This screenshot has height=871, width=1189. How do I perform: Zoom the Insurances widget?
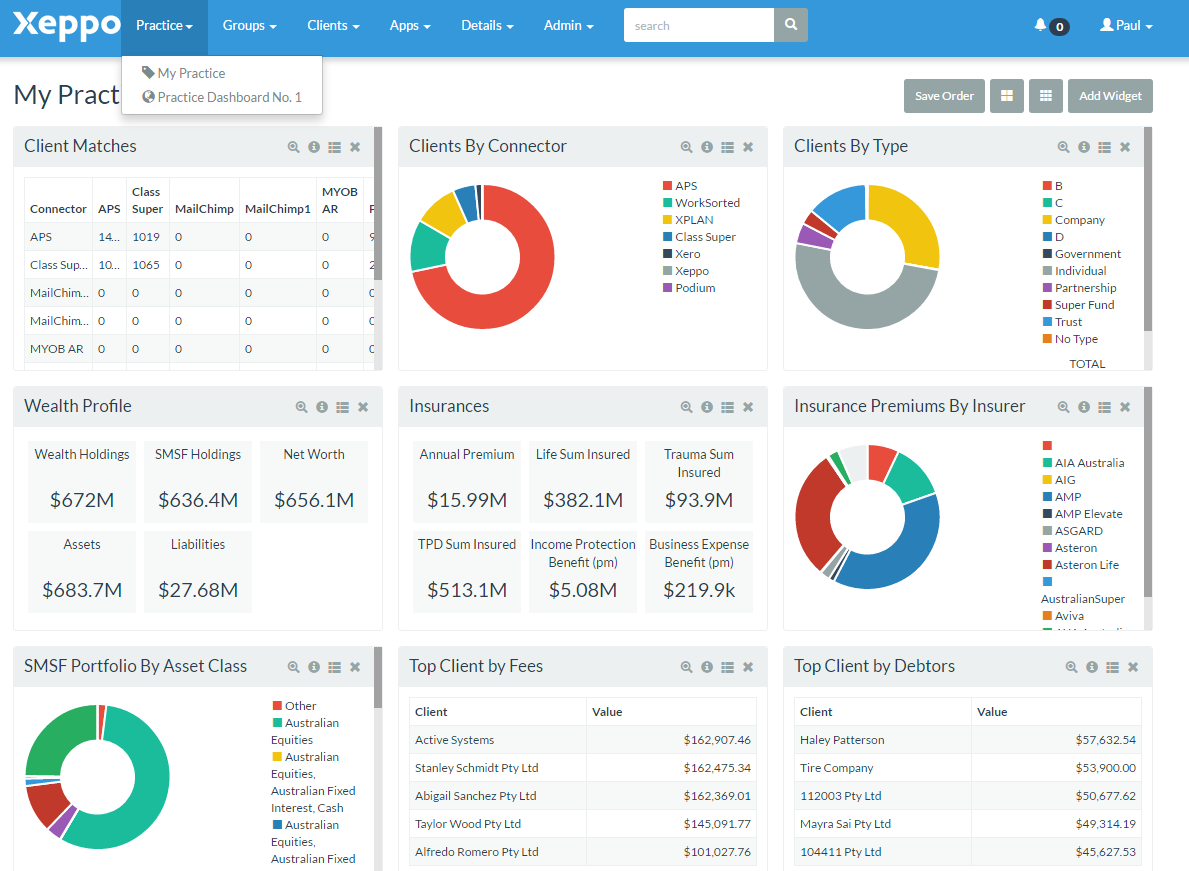click(x=686, y=407)
